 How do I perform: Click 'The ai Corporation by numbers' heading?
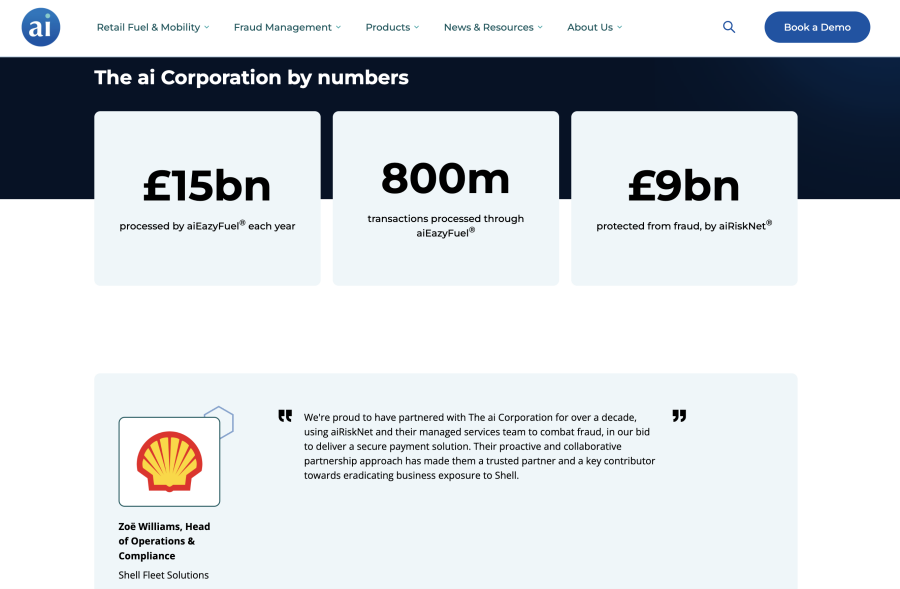click(x=251, y=78)
